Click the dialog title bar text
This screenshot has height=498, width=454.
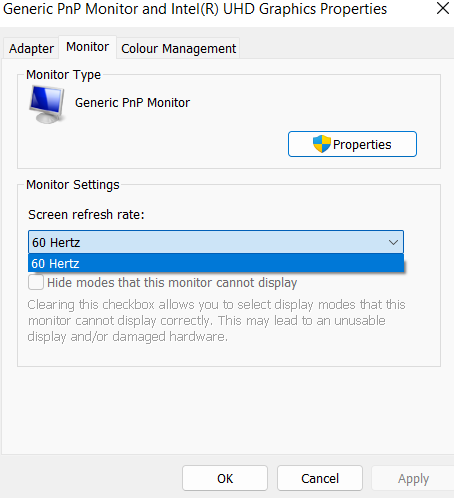point(195,9)
